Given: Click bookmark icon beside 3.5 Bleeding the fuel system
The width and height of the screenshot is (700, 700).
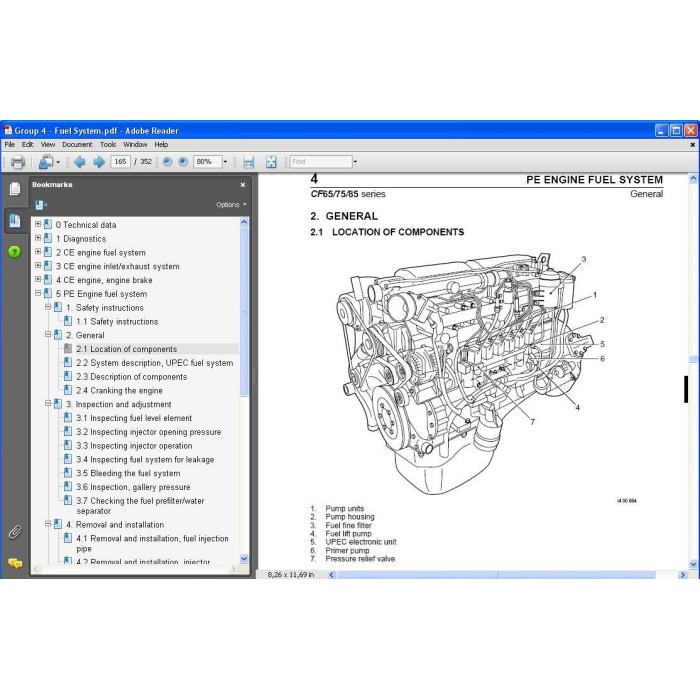Looking at the screenshot, I should tap(67, 473).
